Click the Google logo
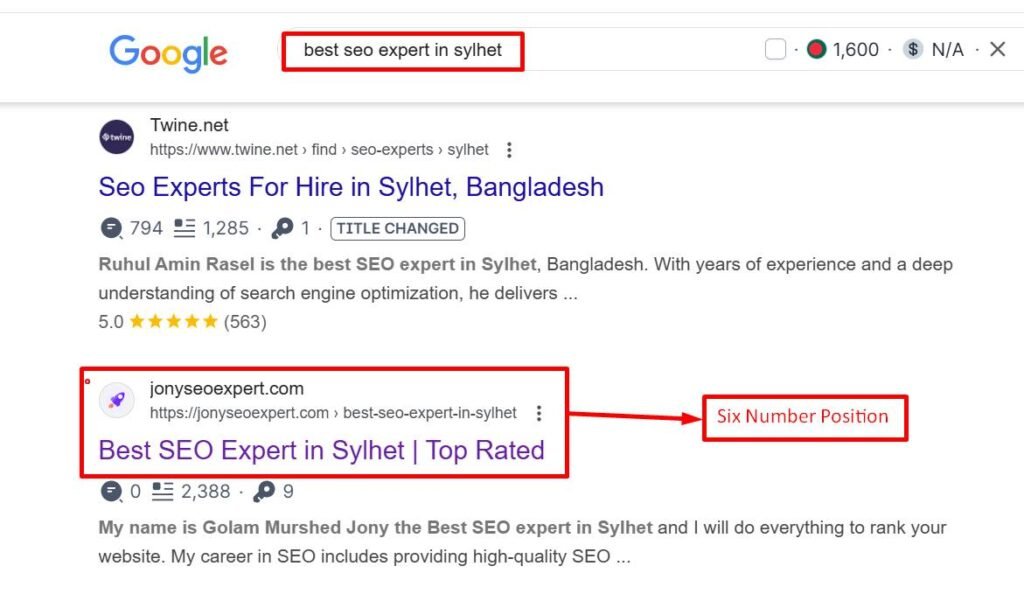This screenshot has height=594, width=1024. (x=168, y=53)
